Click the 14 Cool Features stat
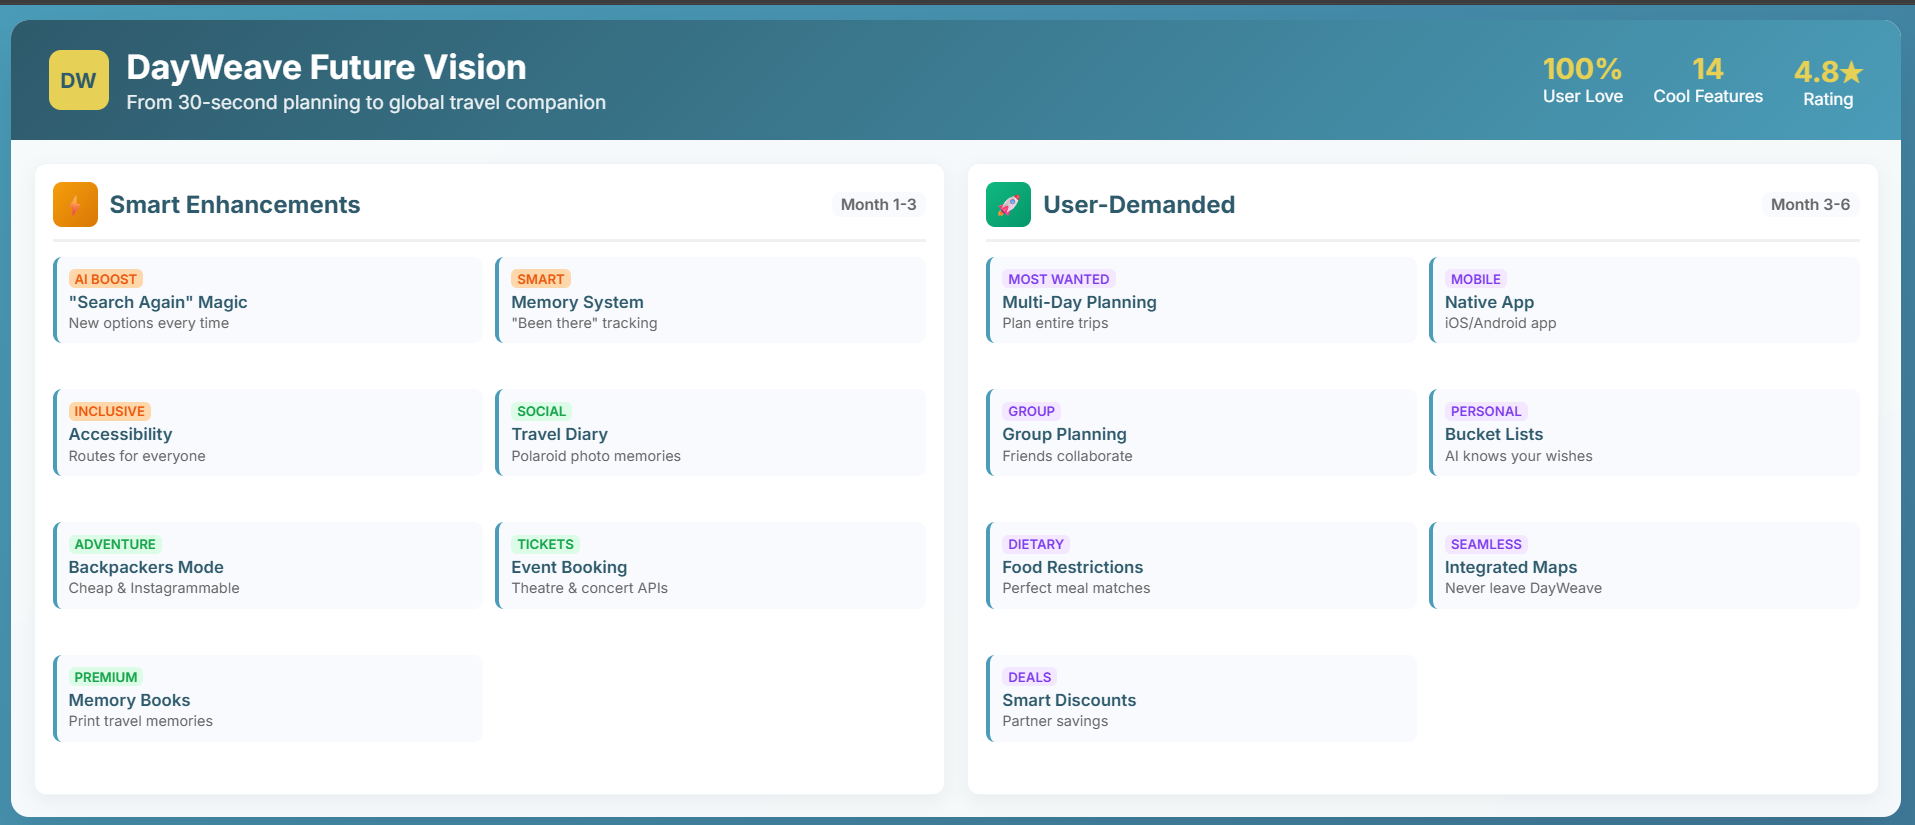Screen dimensions: 1915x825 1708,80
